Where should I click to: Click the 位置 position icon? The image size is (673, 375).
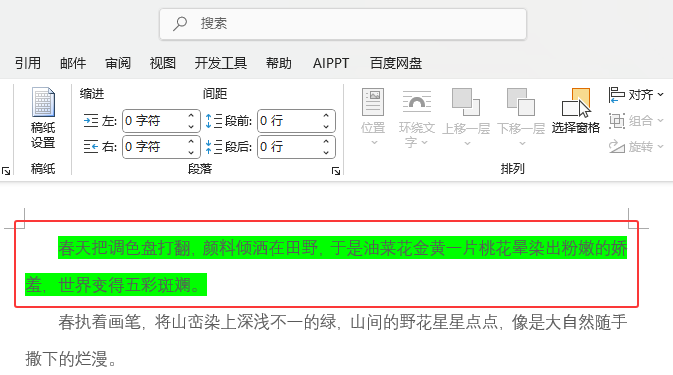tap(373, 102)
